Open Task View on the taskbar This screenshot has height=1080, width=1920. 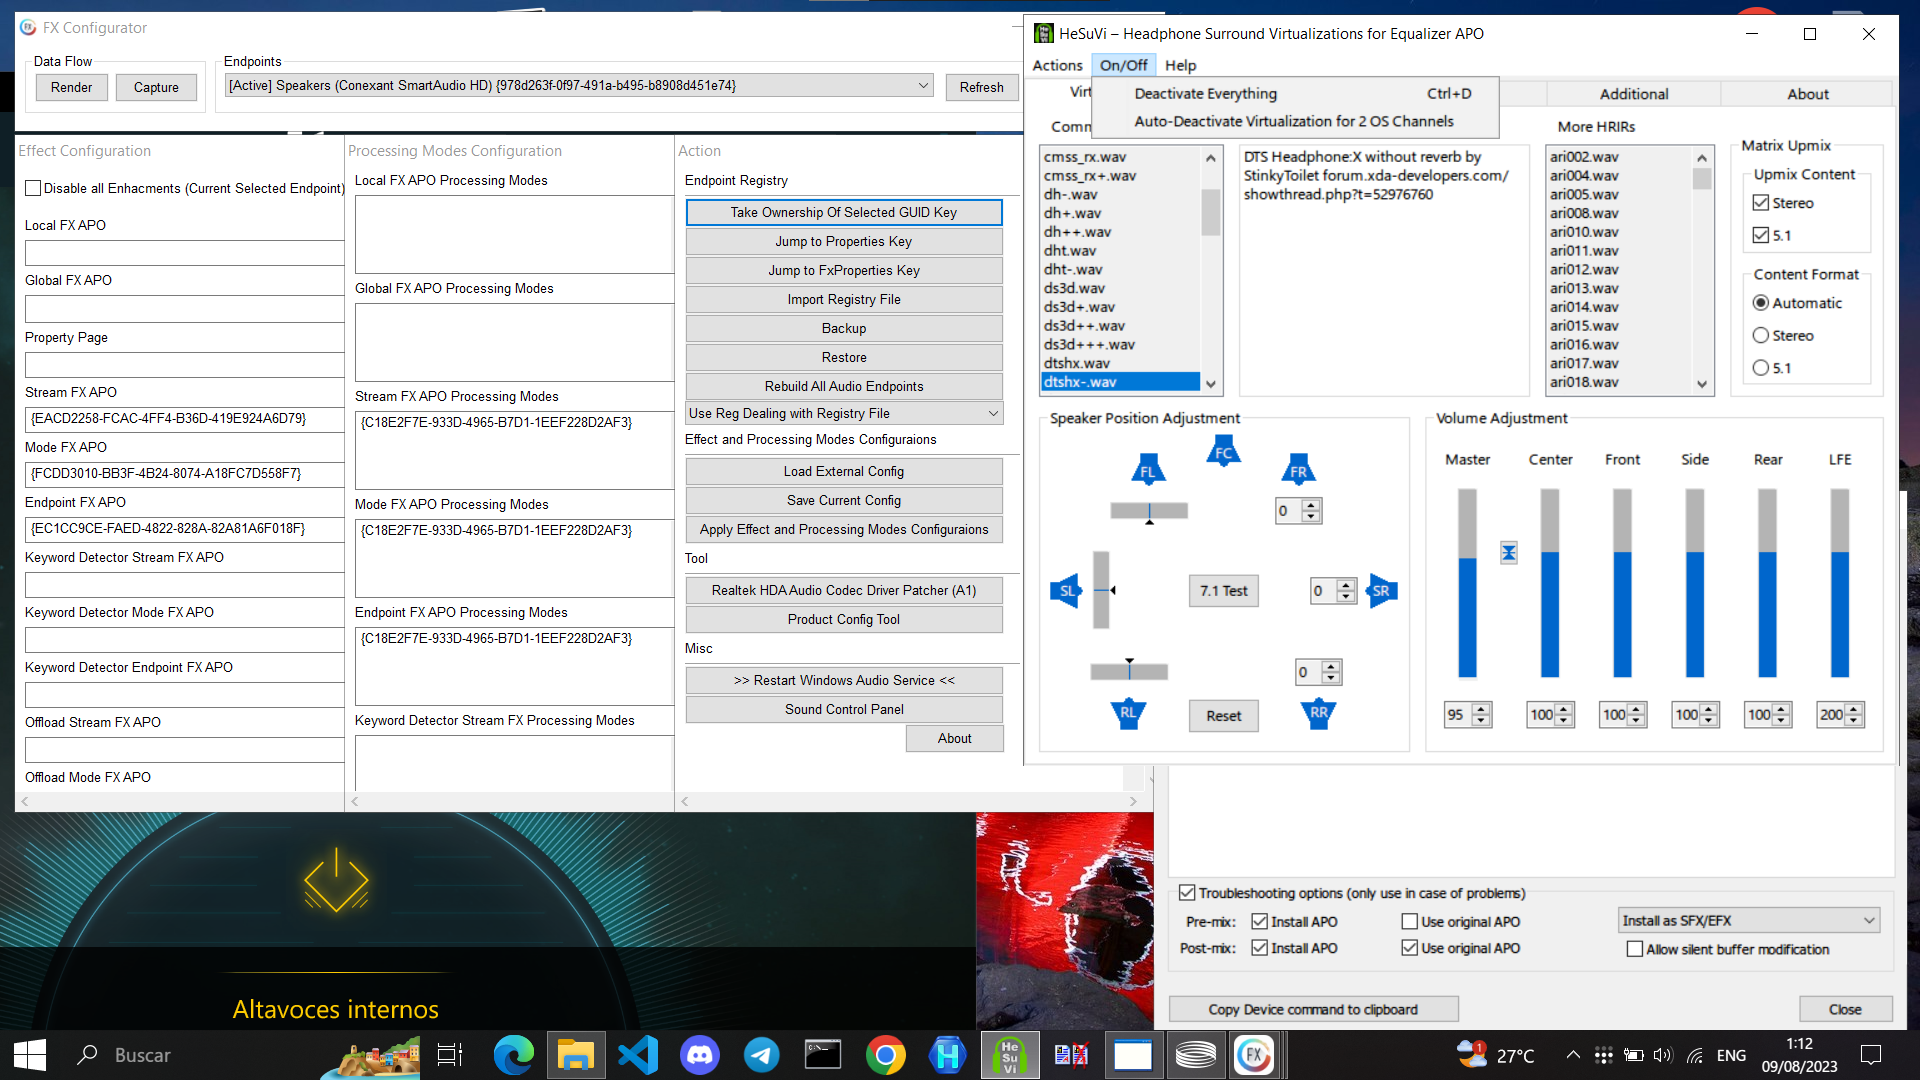tap(450, 1055)
